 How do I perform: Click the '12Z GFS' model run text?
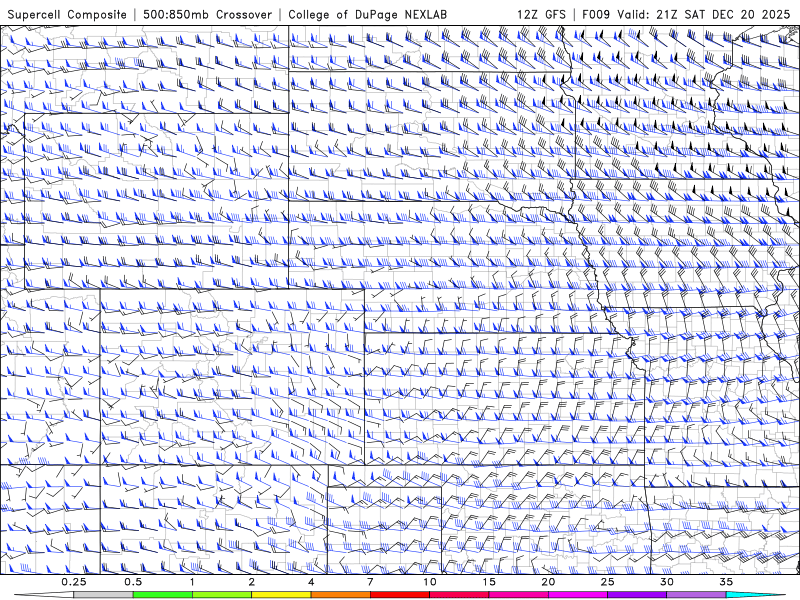(541, 14)
